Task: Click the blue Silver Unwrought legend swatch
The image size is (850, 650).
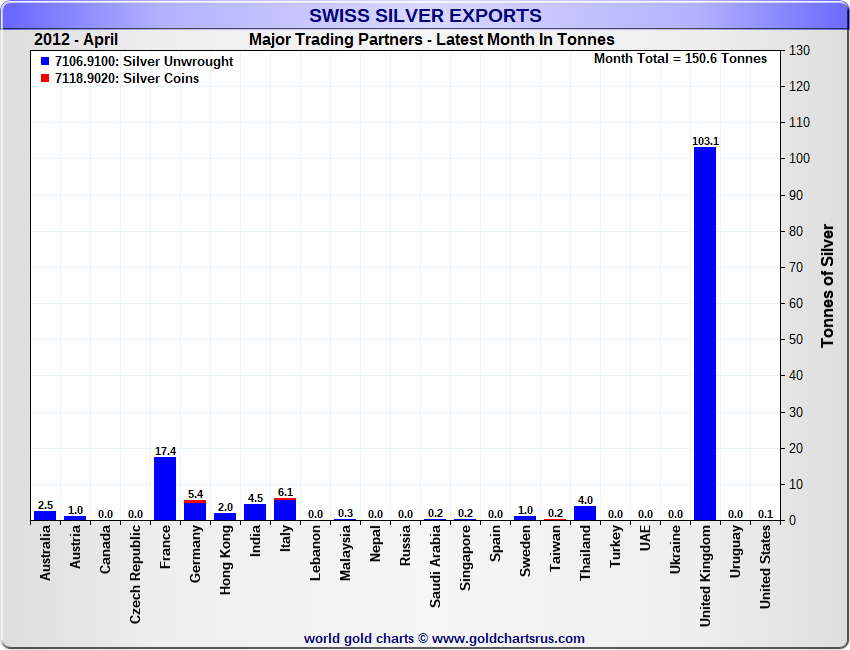Action: [45, 62]
